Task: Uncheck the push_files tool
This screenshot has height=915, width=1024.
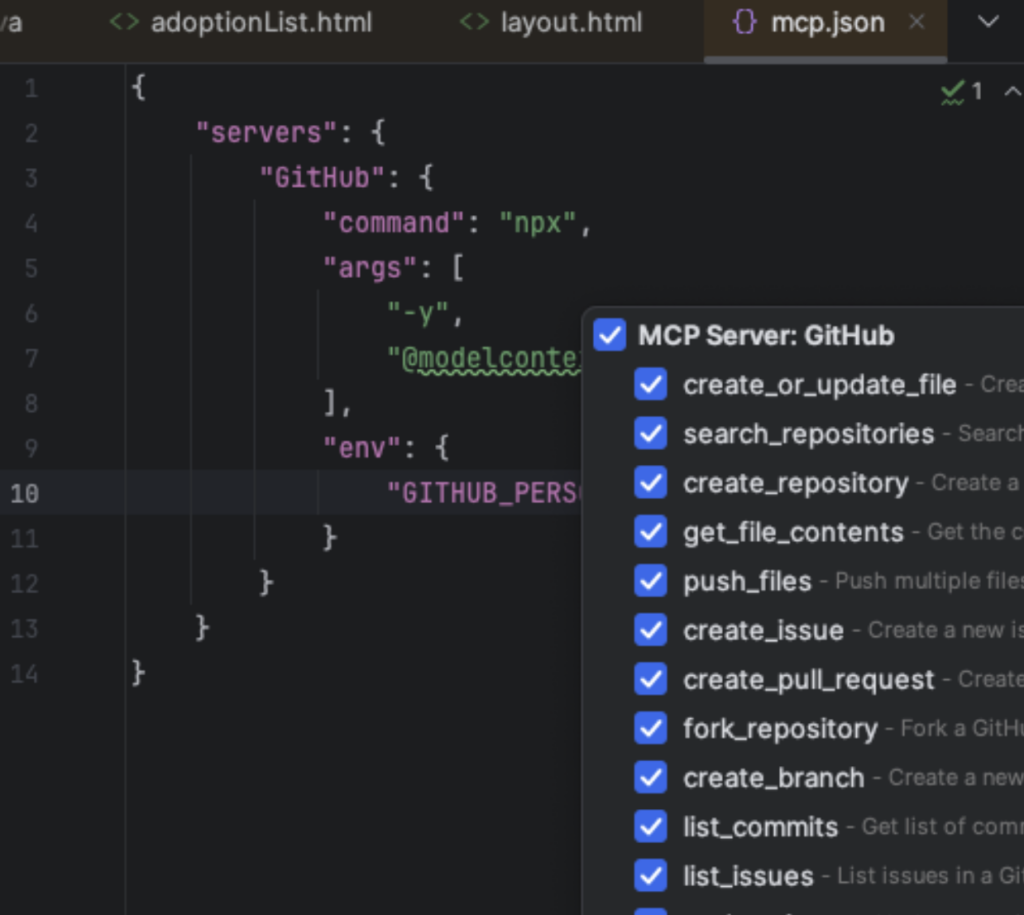Action: [x=651, y=581]
